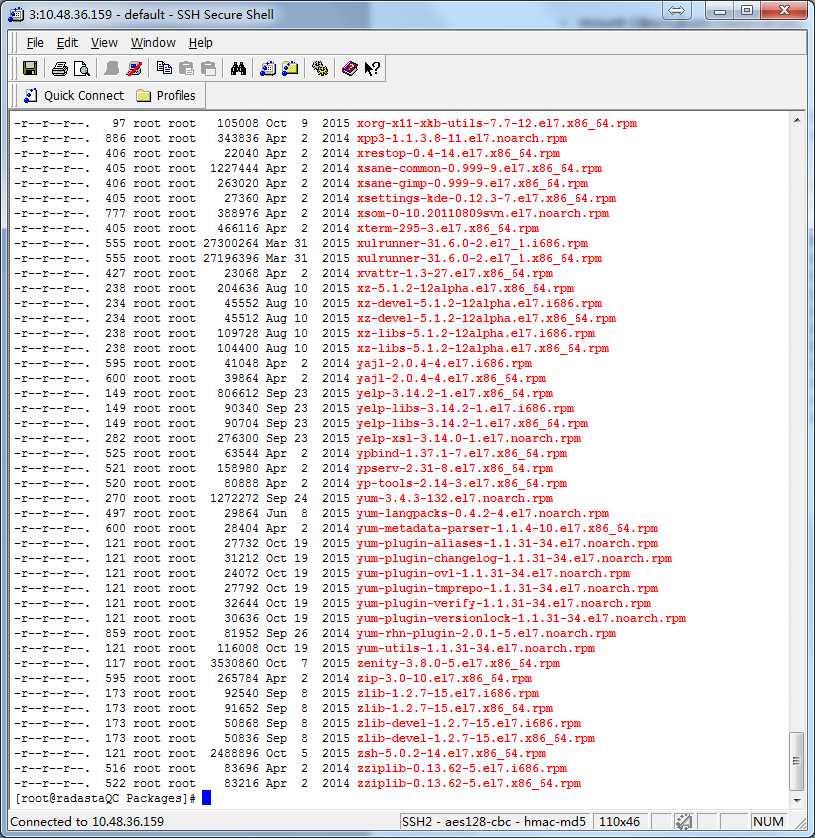
Task: Click the xterm-295-3 rpm filename
Action: [x=448, y=228]
